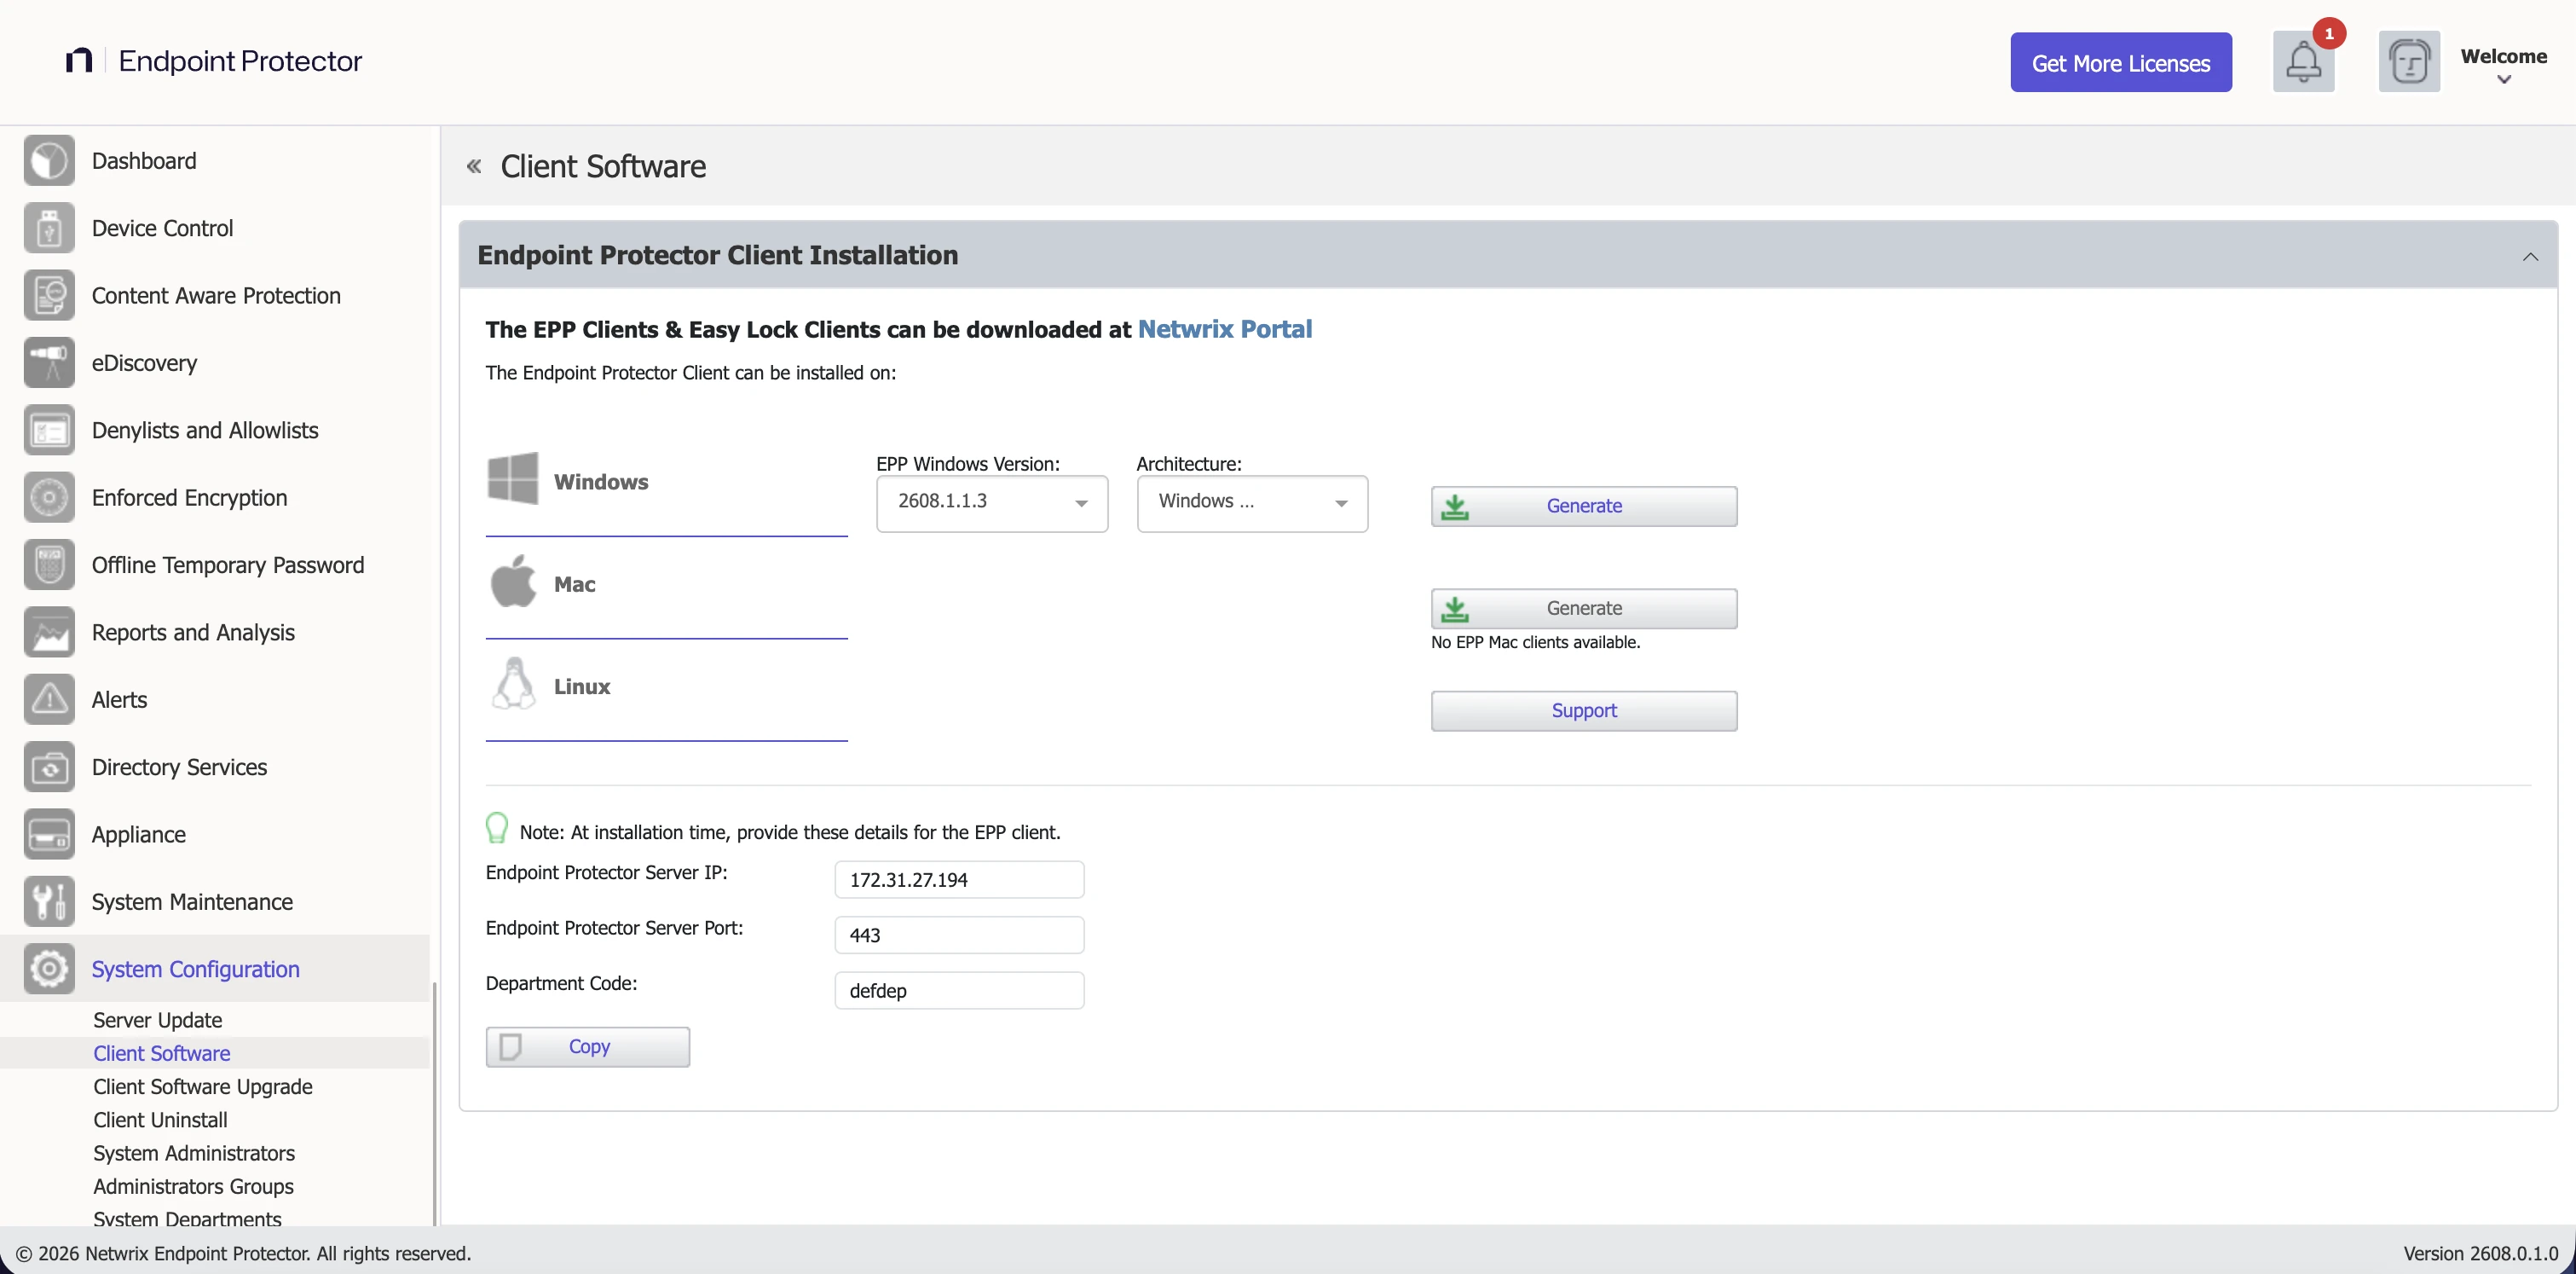Image resolution: width=2576 pixels, height=1274 pixels.
Task: Open the Architecture dropdown
Action: coord(1252,503)
